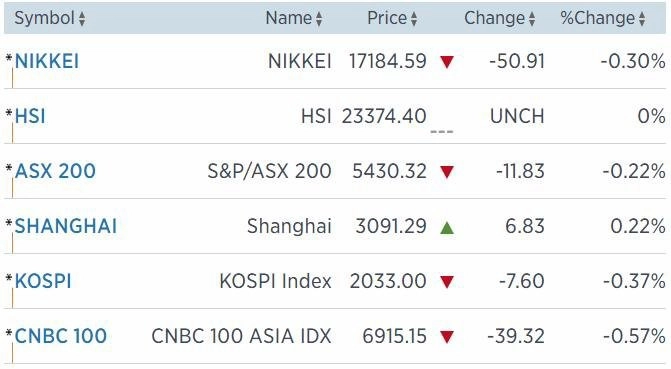
Task: Click red down arrow for CNBC 100
Action: pyautogui.click(x=447, y=337)
